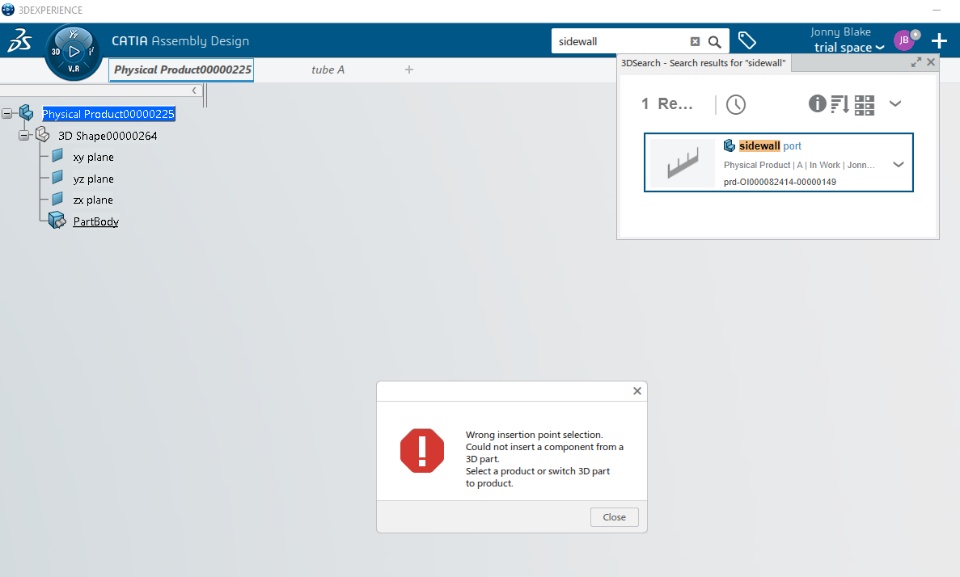This screenshot has width=960, height=577.
Task: Click the 3DEXPERIENCE window title icon
Action: click(8, 10)
